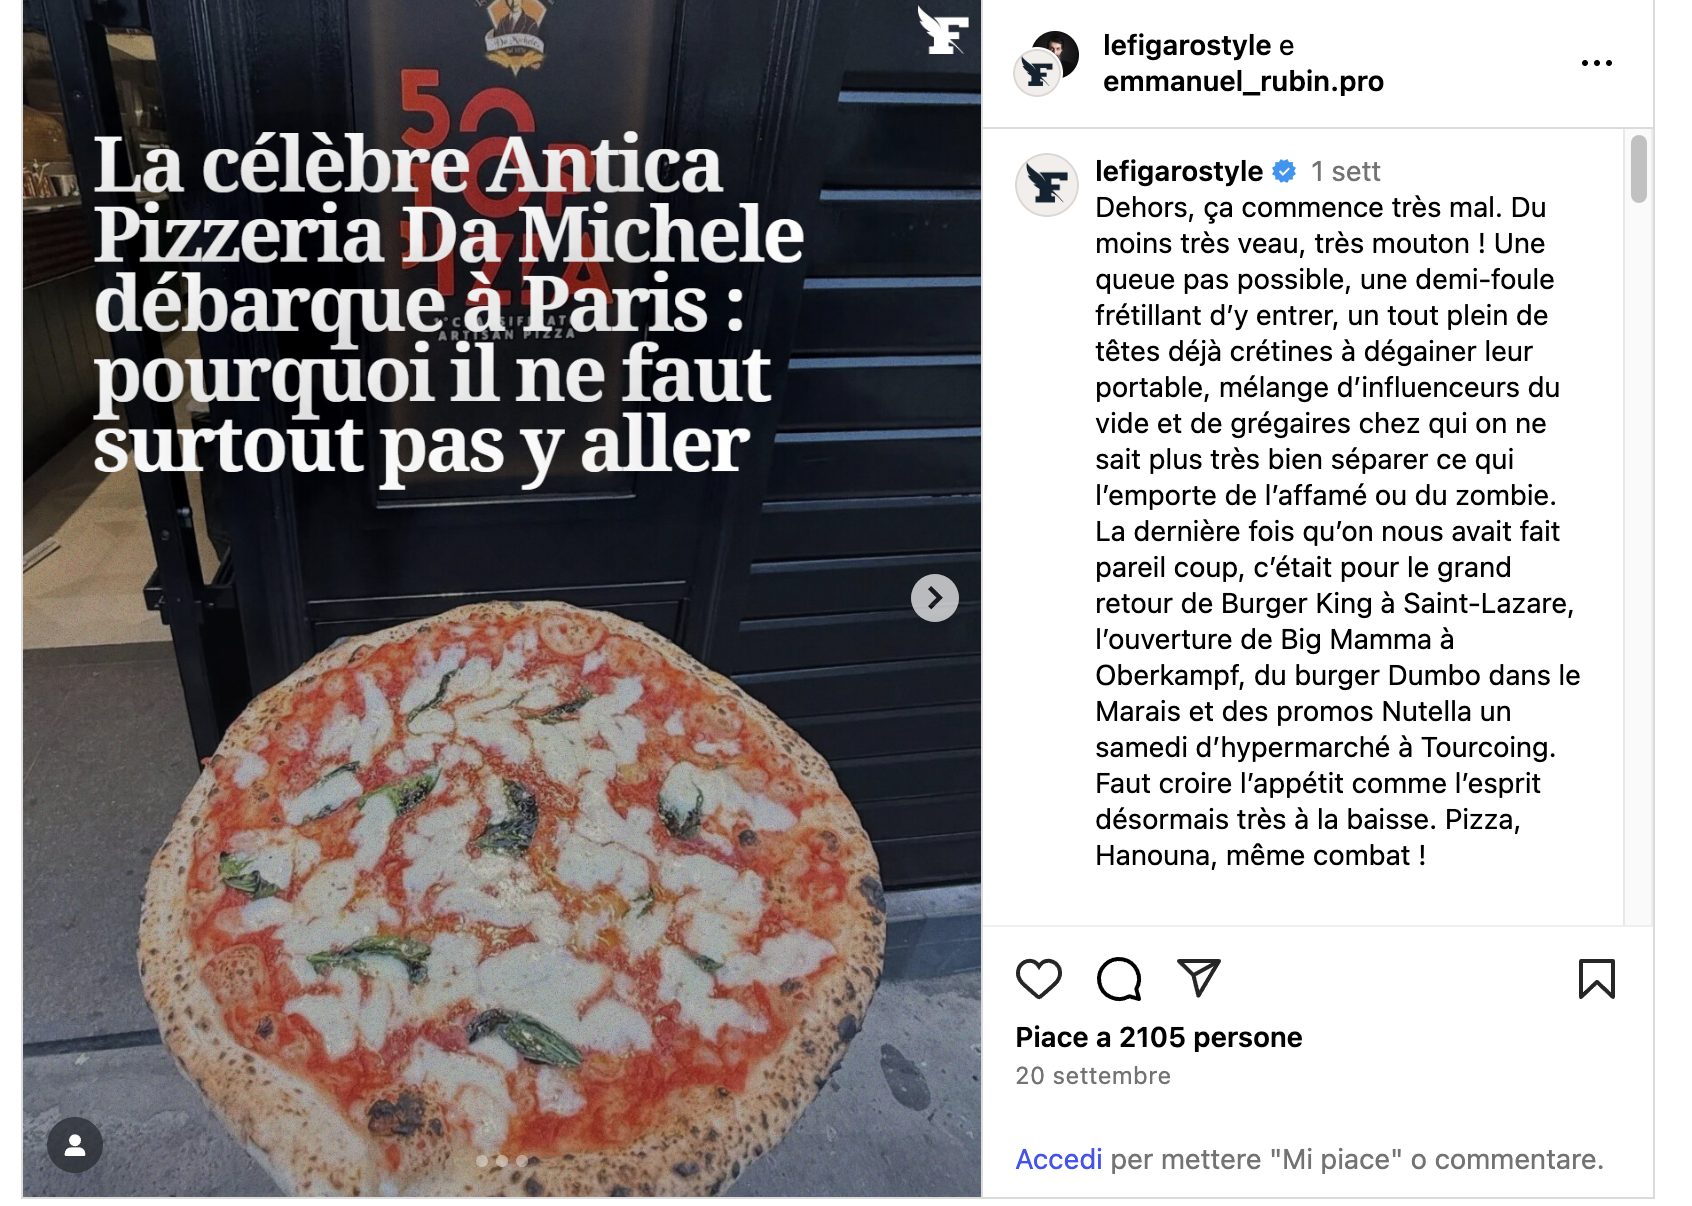Open the three-dot more options menu
This screenshot has height=1206, width=1692.
coord(1596,63)
